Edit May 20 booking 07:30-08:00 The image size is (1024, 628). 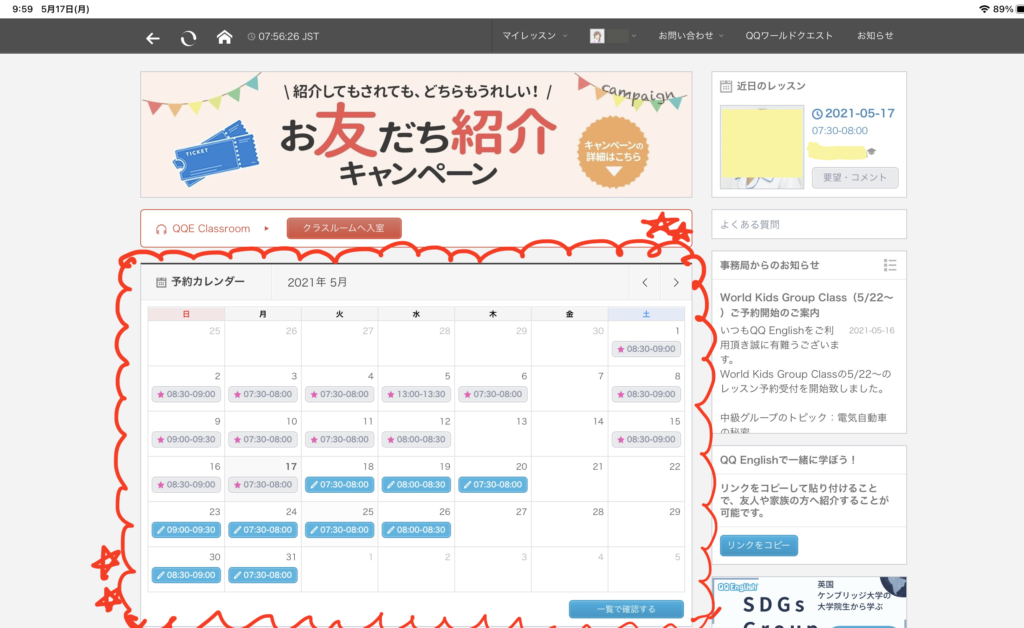click(x=493, y=484)
